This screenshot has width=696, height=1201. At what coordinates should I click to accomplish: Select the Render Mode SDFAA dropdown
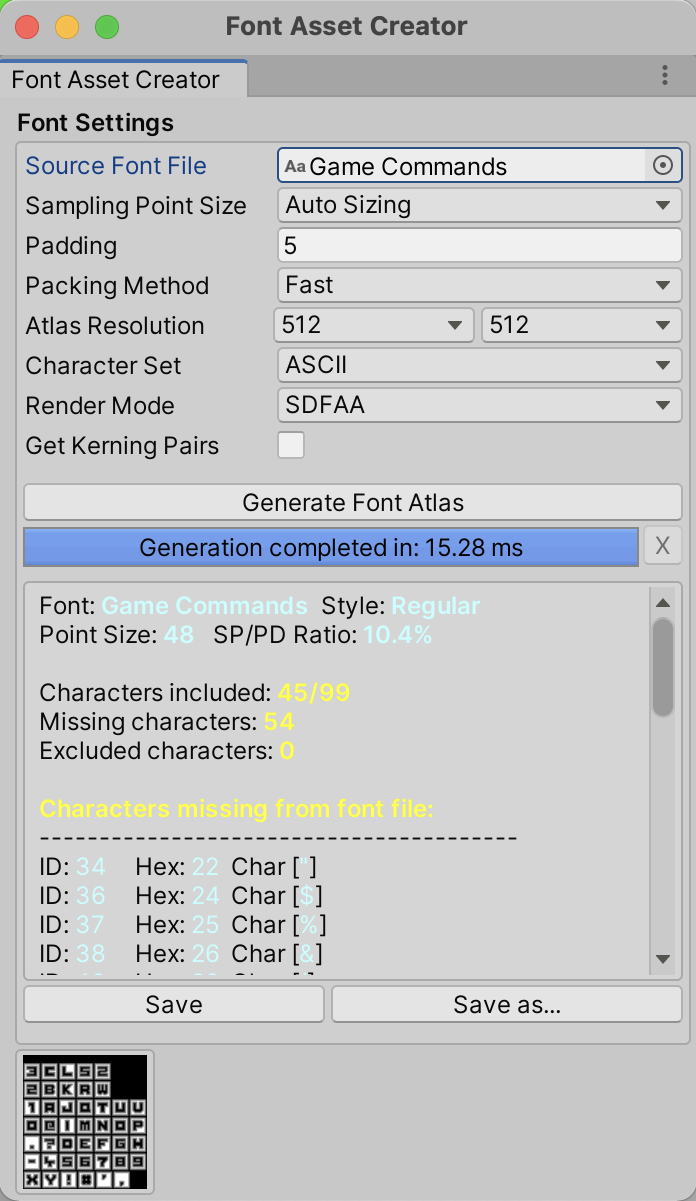[479, 406]
